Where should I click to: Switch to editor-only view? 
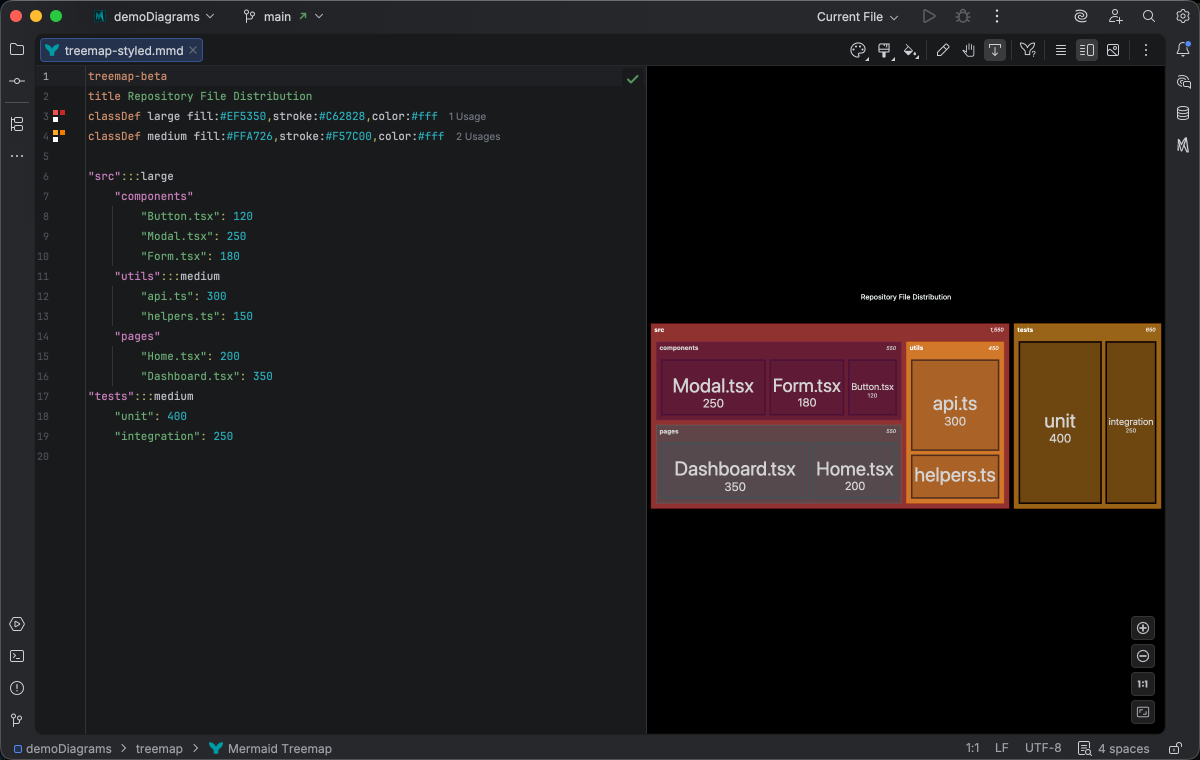click(1061, 50)
